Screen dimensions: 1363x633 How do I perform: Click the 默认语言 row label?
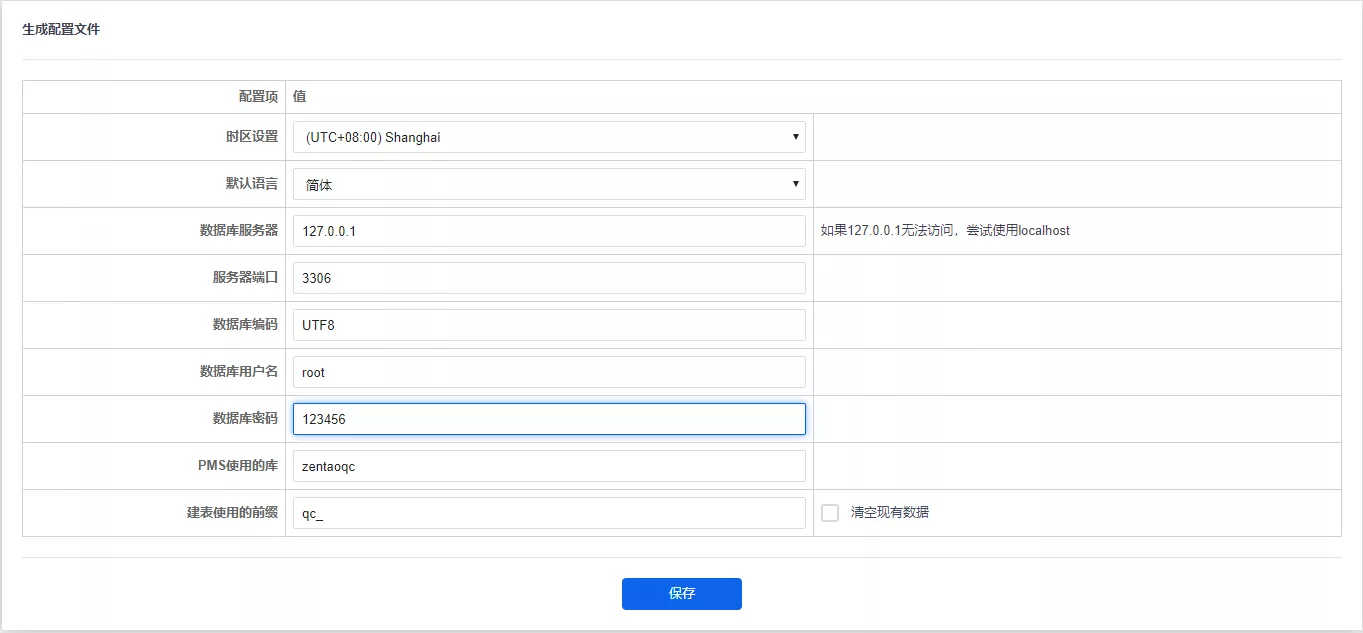coord(251,184)
